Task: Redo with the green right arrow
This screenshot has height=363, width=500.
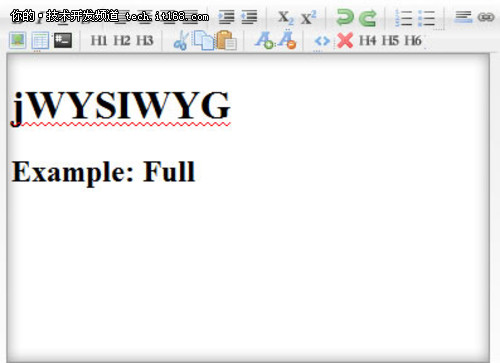Action: [x=368, y=17]
